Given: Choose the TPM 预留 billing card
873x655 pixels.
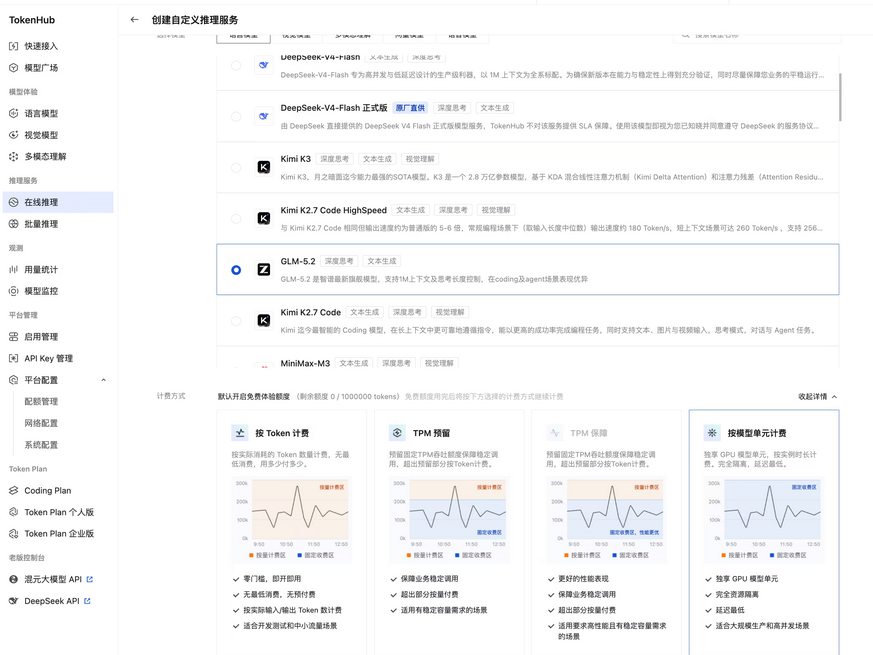Looking at the screenshot, I should click(x=449, y=532).
